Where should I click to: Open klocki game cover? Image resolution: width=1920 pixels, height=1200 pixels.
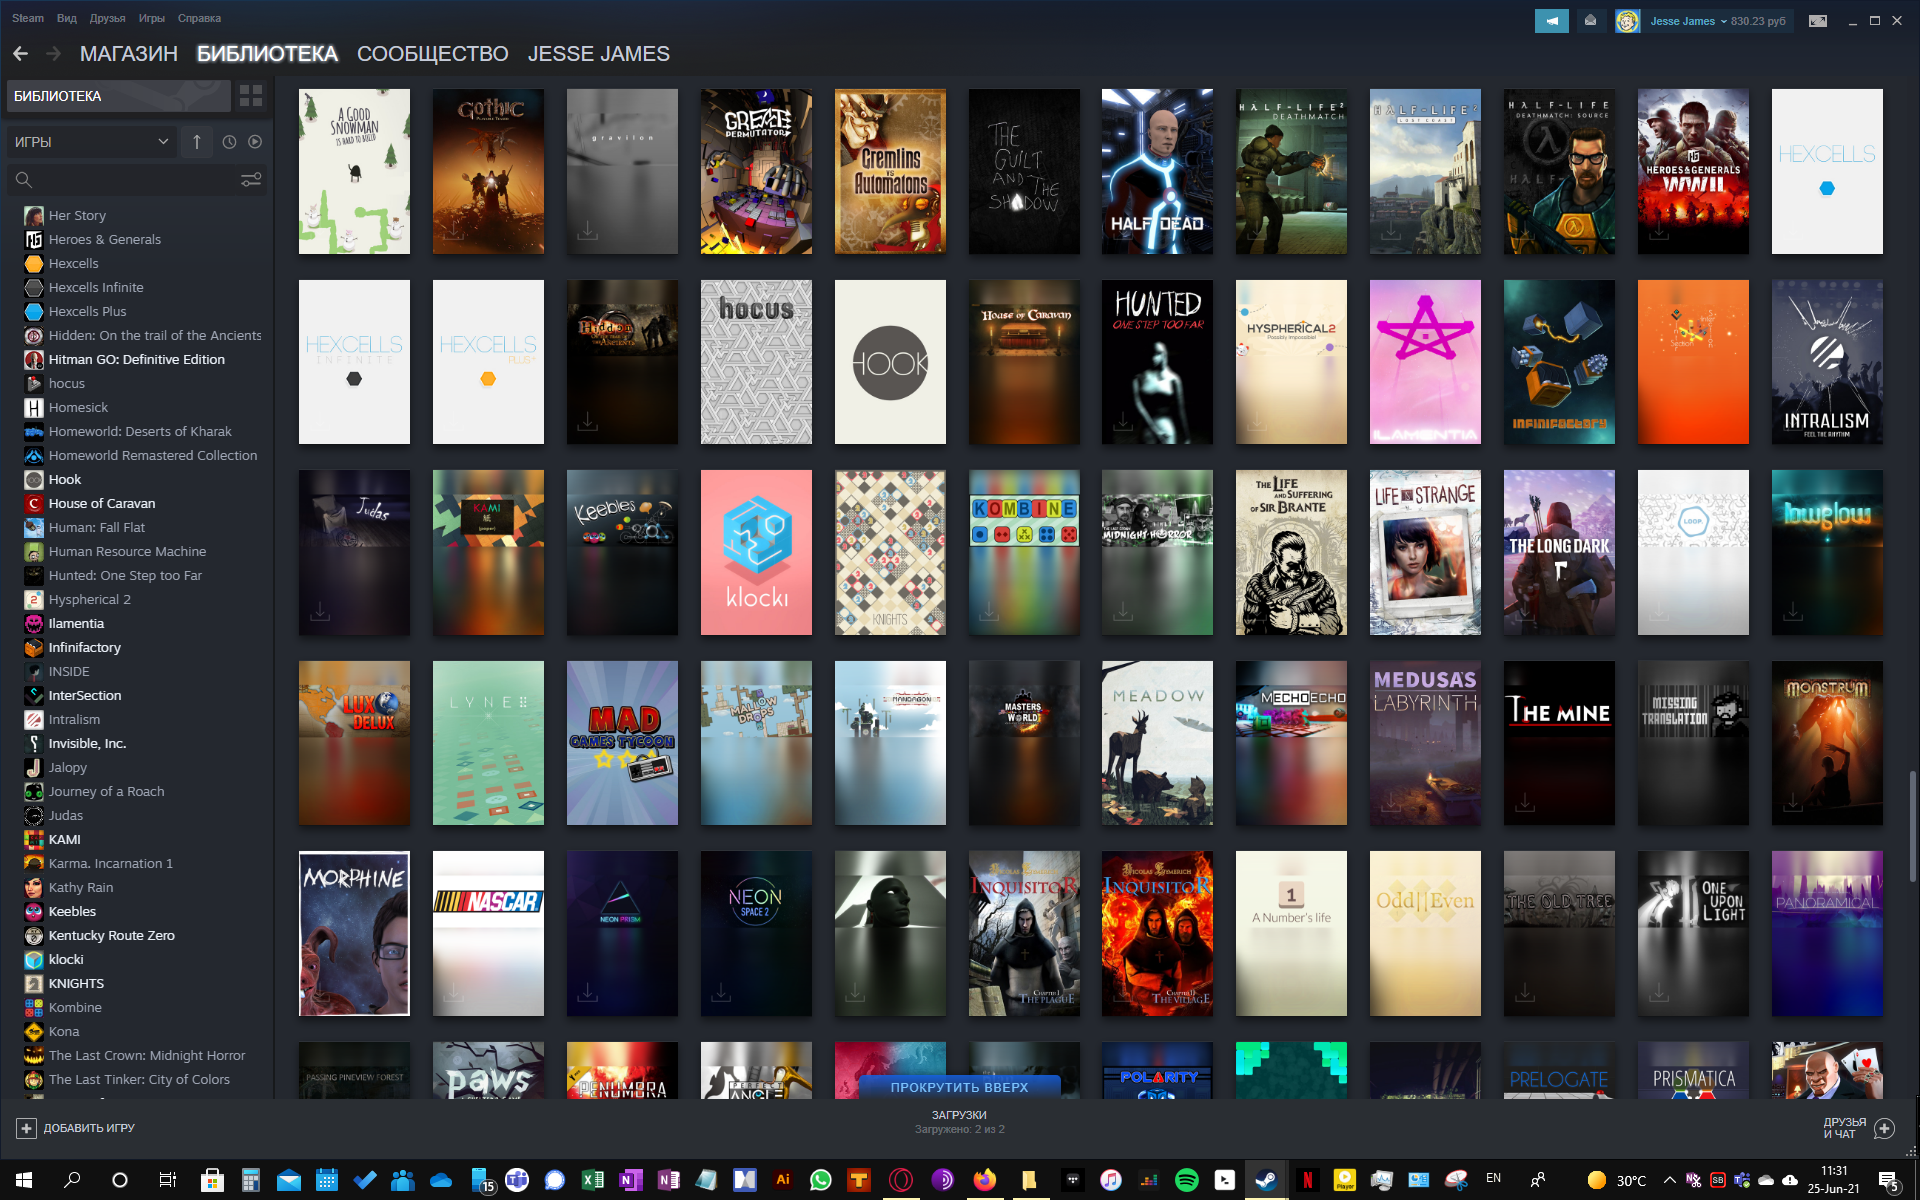click(756, 553)
